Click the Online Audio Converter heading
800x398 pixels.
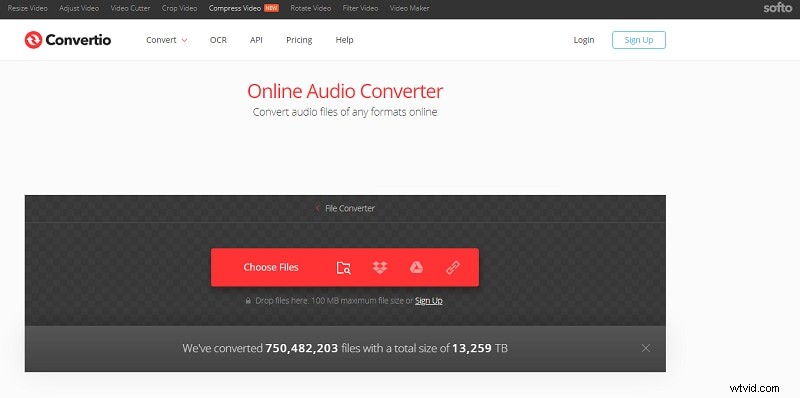[x=345, y=91]
